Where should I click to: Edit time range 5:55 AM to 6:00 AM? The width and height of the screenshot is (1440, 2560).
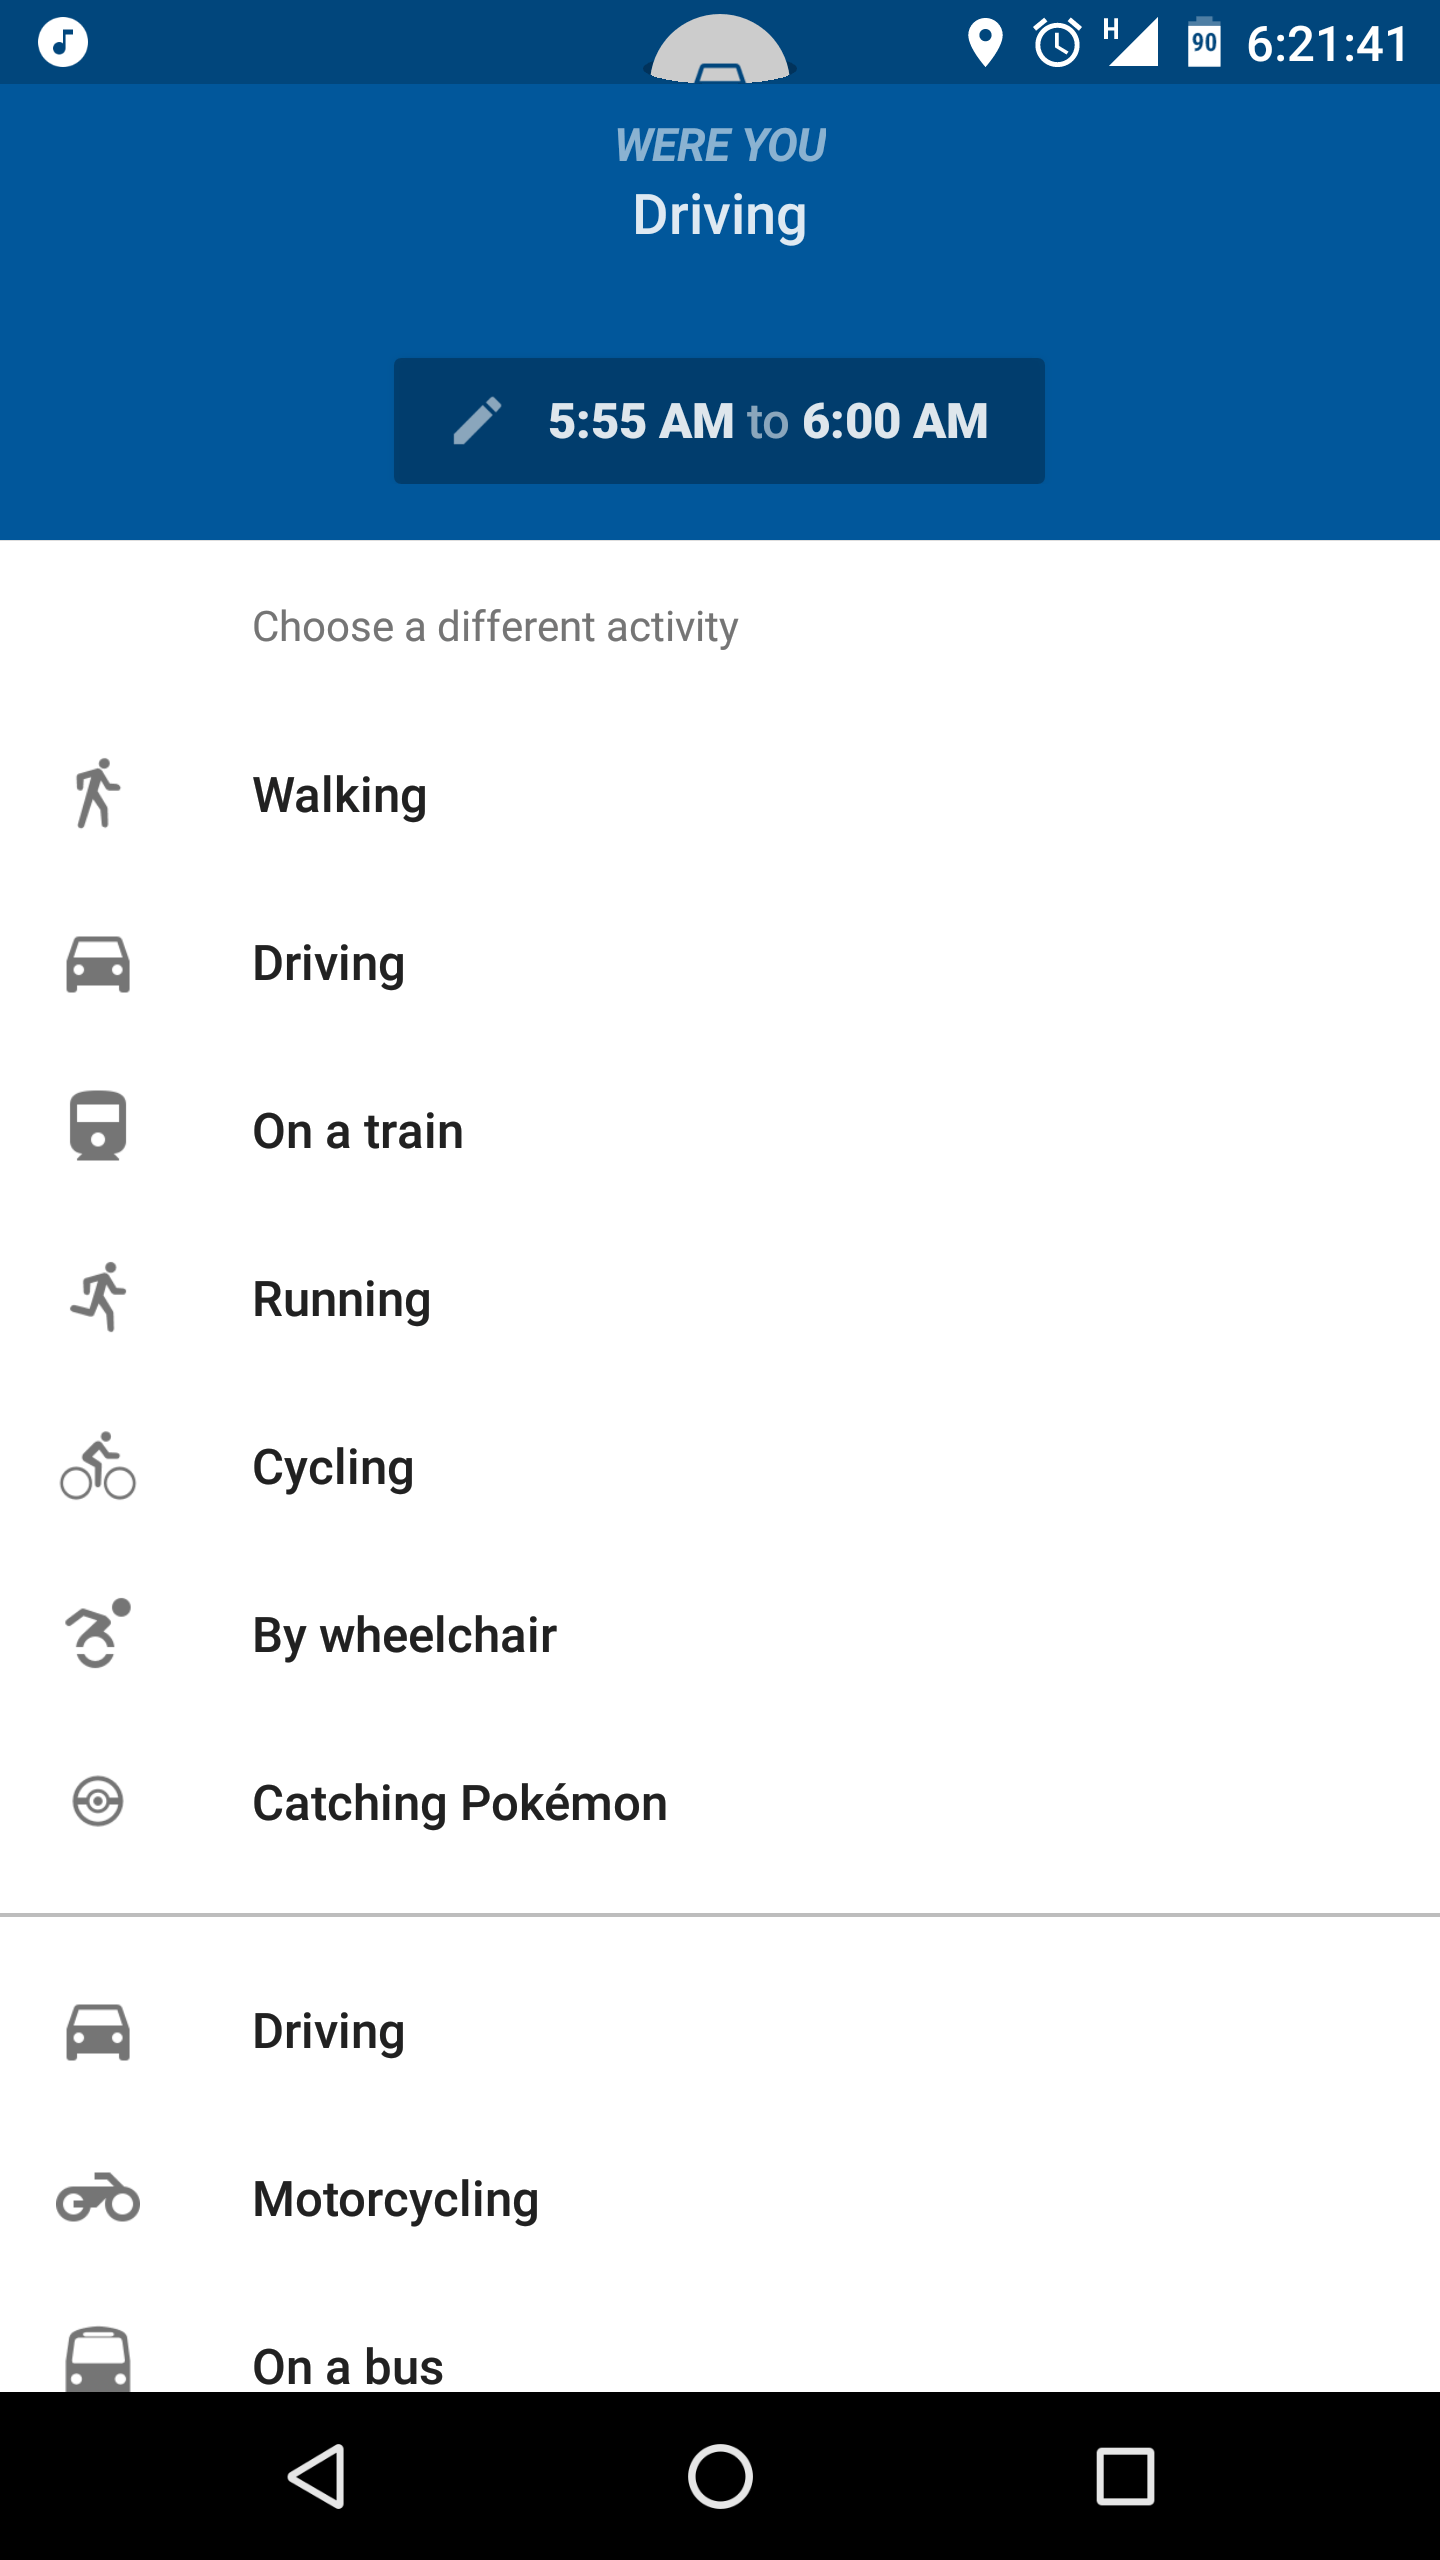[x=766, y=421]
